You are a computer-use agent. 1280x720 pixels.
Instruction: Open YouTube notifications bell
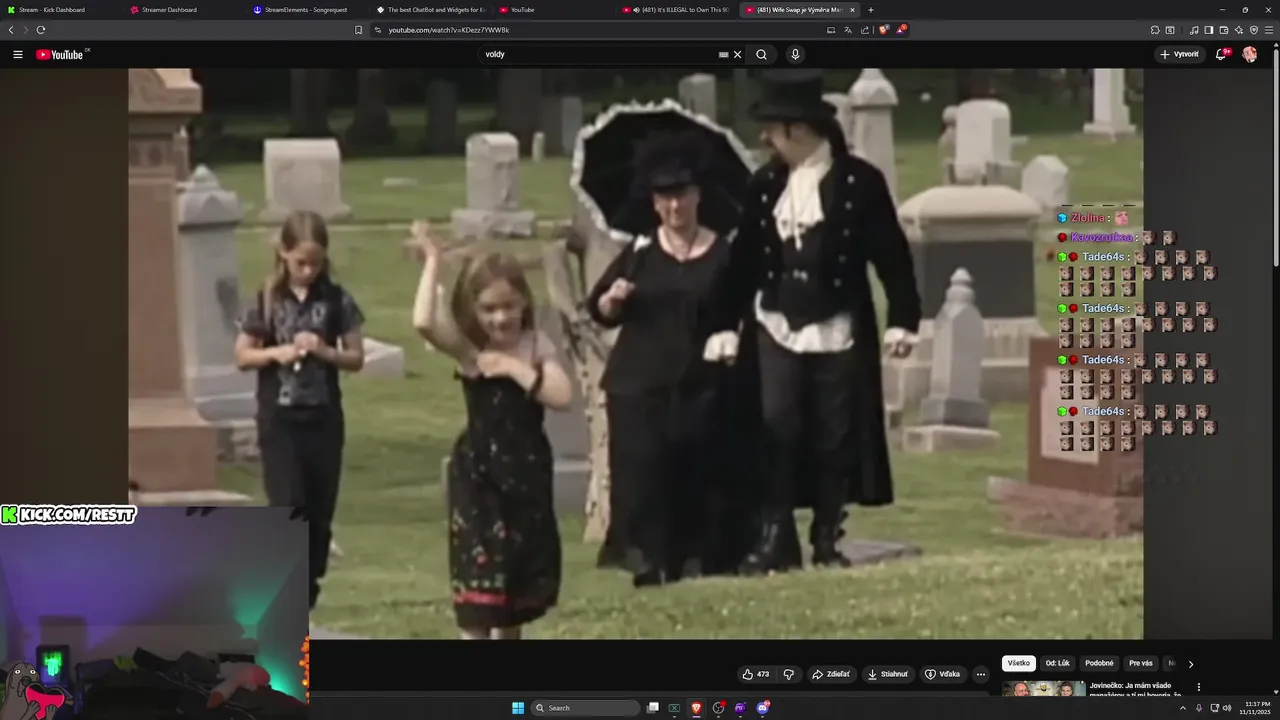click(1221, 54)
